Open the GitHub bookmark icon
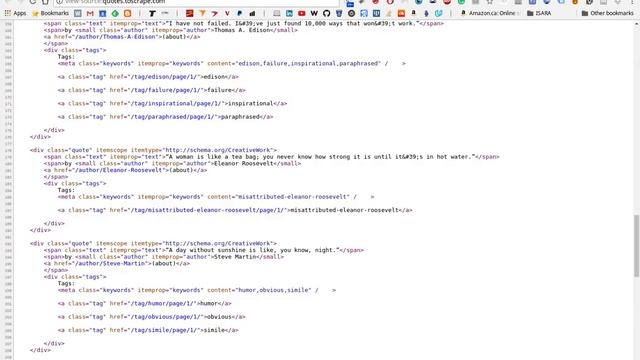This screenshot has width=640, height=360. coord(327,13)
